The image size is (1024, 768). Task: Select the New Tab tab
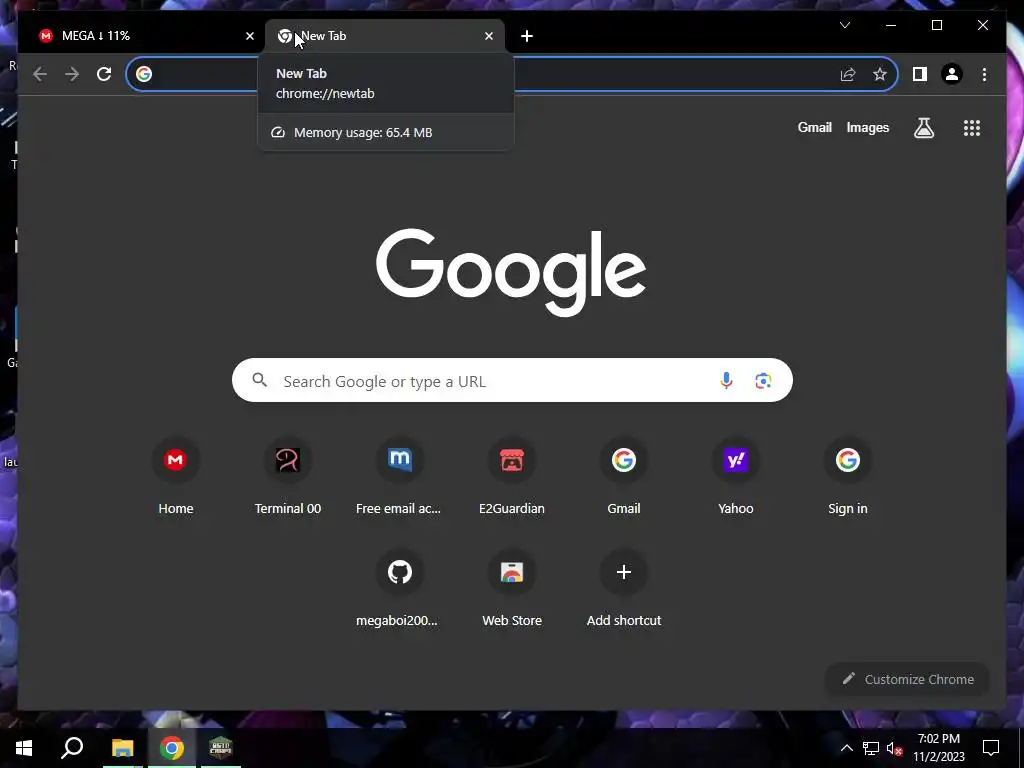tap(384, 36)
